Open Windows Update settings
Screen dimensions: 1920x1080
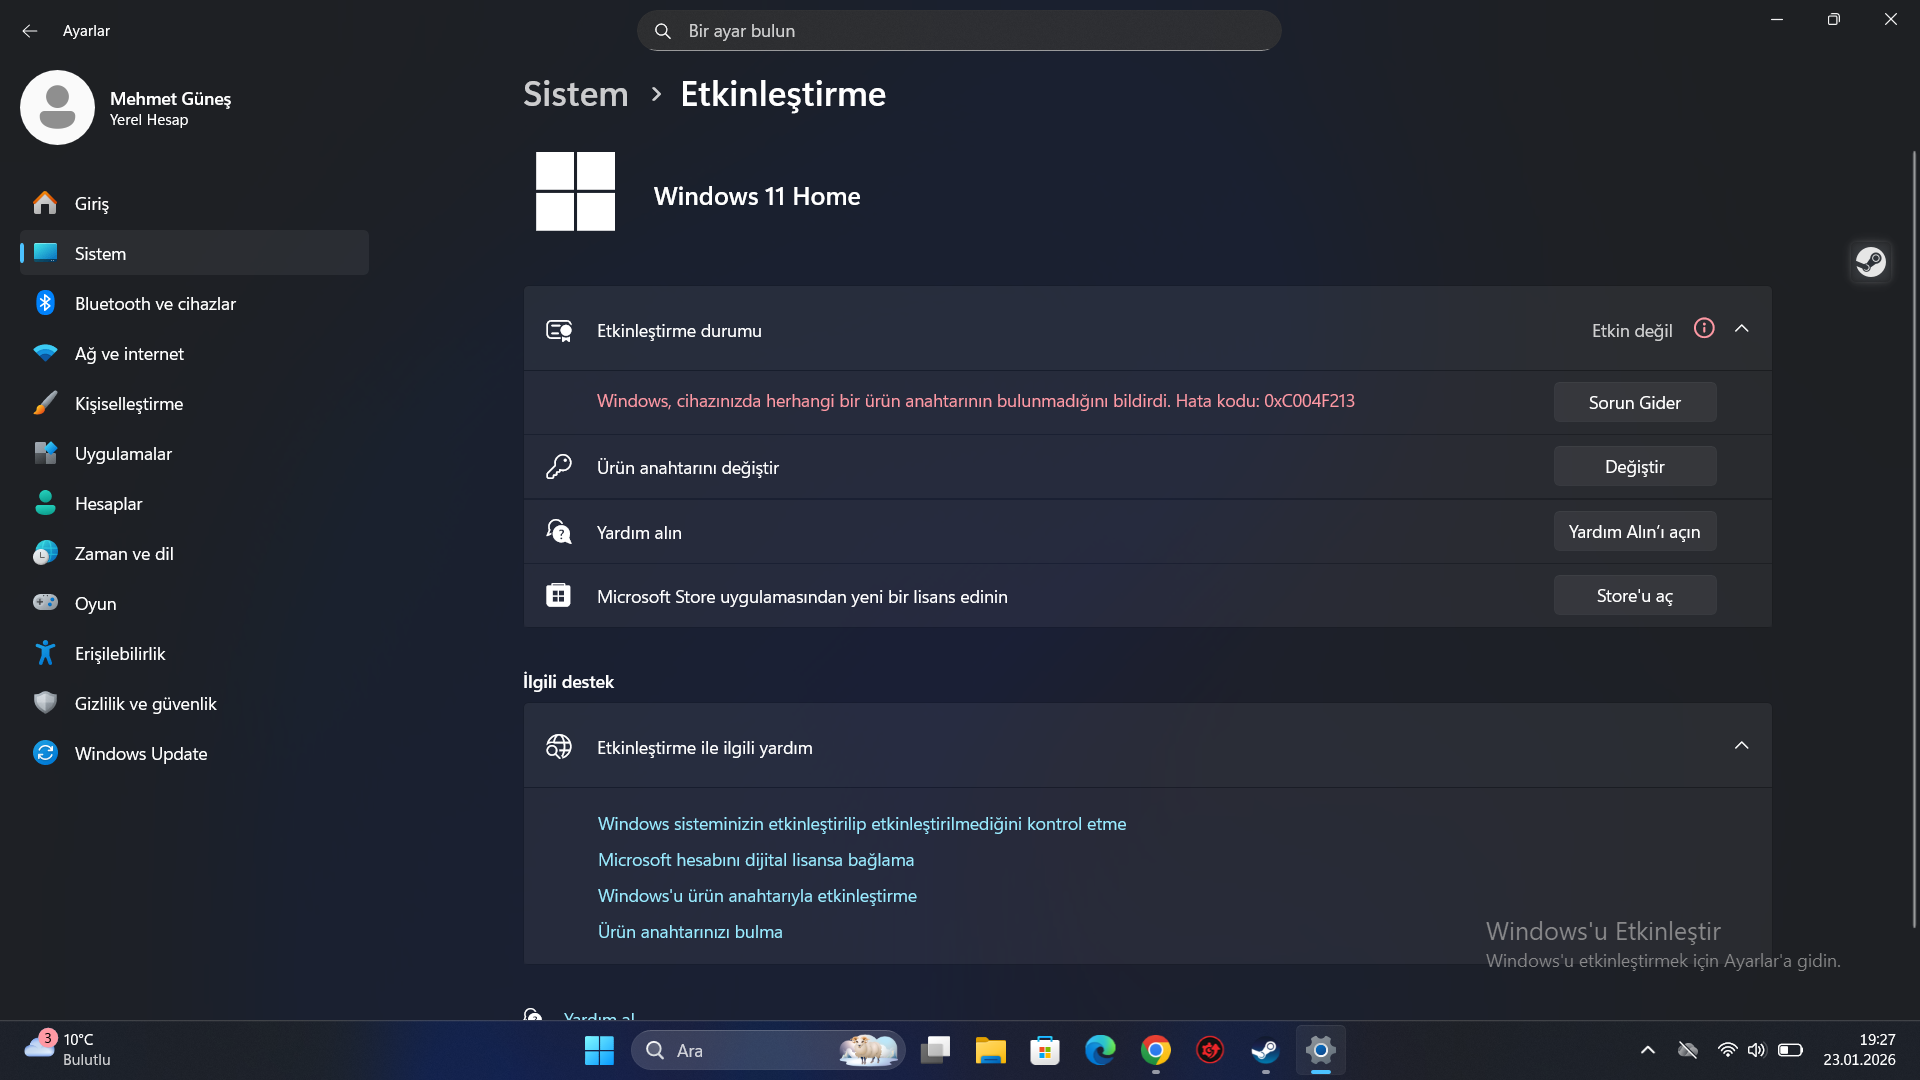point(194,753)
